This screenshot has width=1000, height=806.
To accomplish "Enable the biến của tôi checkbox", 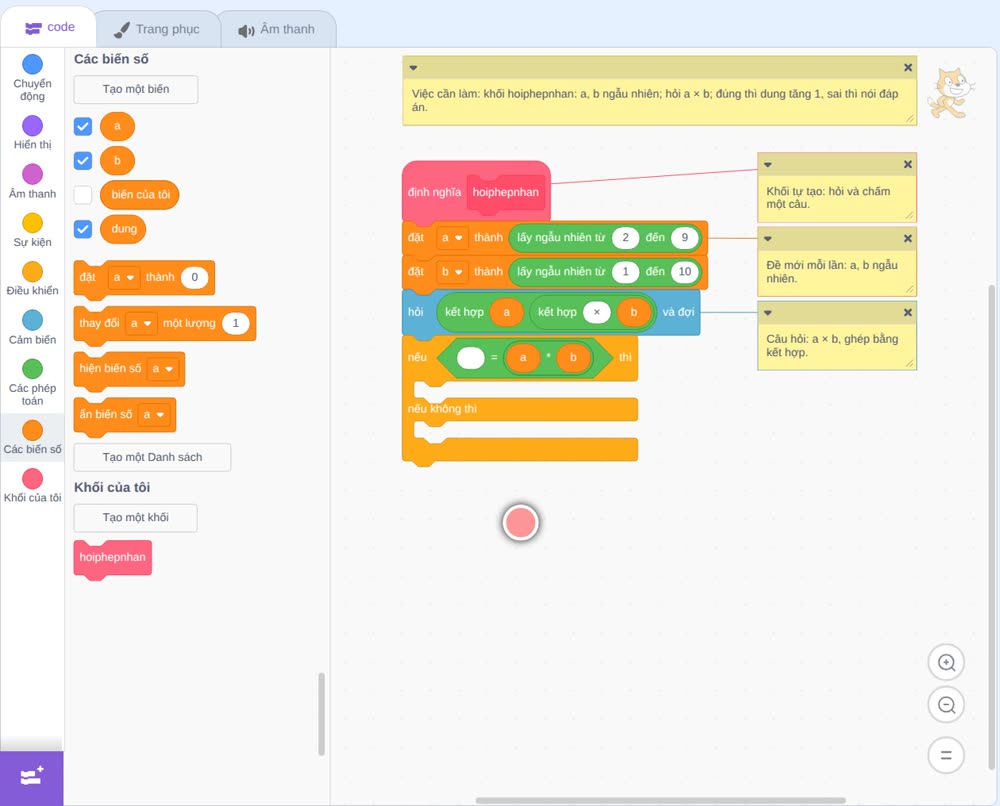I will click(83, 194).
